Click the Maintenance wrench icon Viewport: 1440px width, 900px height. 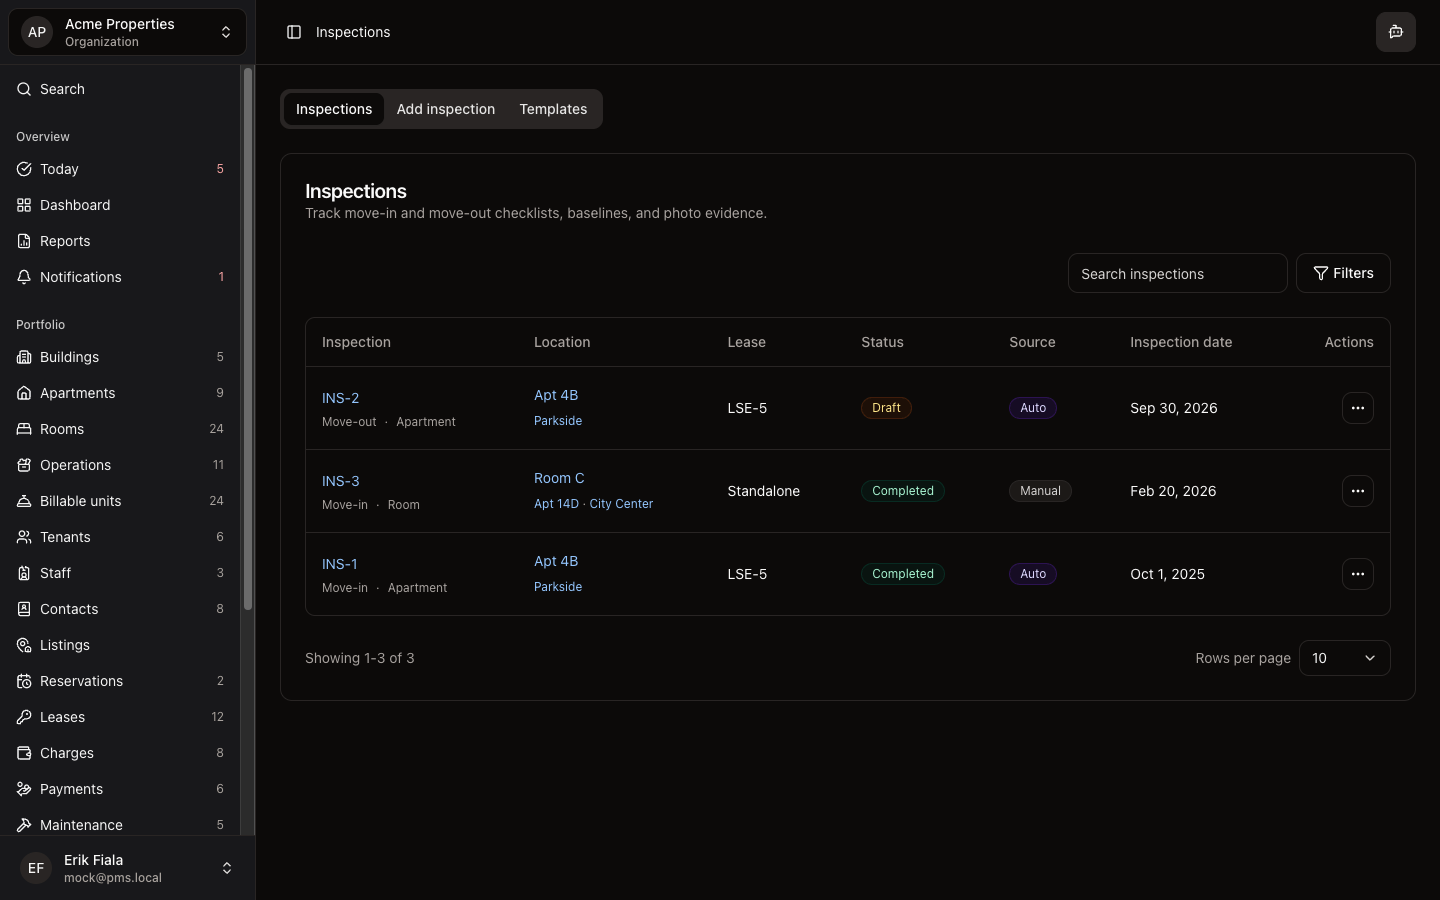tap(24, 825)
